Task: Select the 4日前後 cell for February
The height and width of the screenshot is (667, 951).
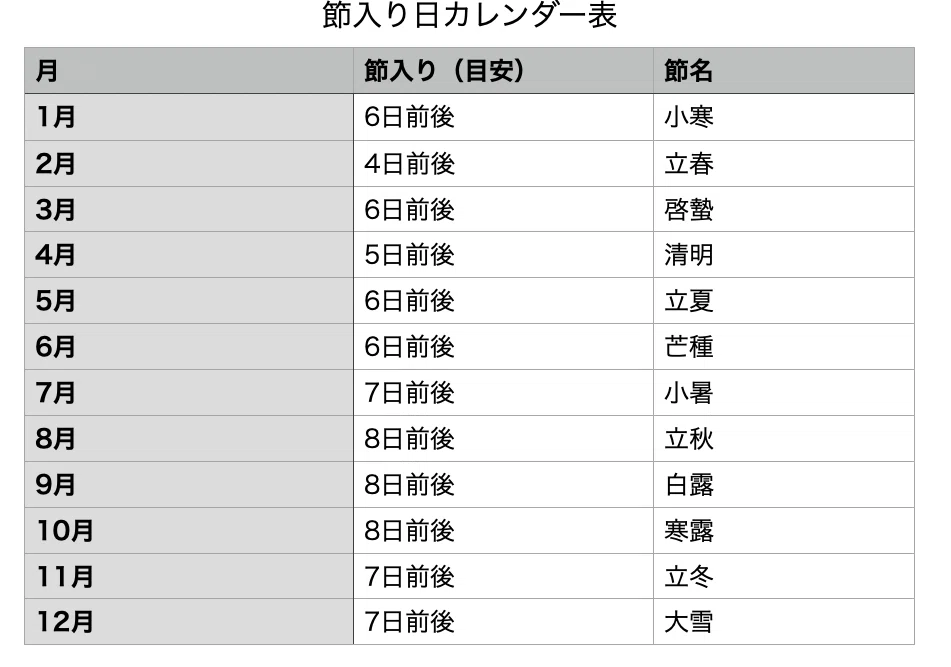Action: 503,164
